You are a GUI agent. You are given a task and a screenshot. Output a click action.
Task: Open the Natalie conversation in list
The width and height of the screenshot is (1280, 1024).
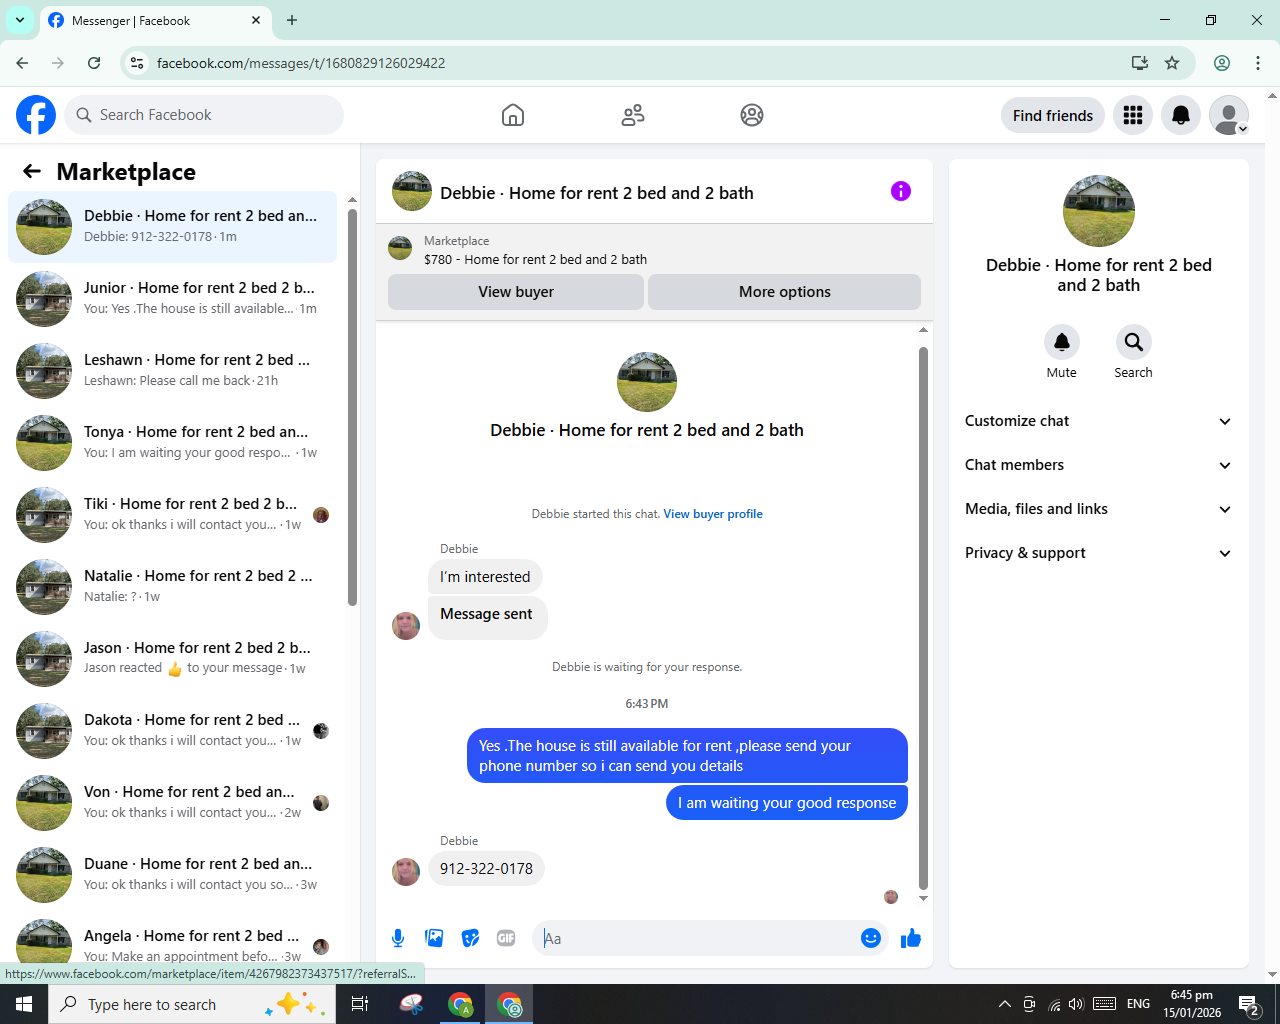pyautogui.click(x=172, y=587)
